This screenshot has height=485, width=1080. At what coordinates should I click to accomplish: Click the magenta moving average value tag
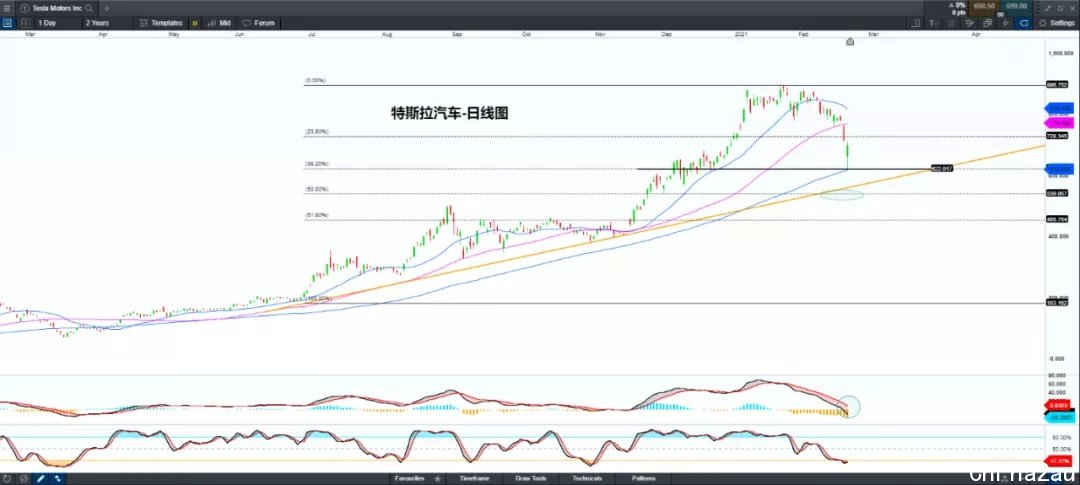(x=1060, y=123)
